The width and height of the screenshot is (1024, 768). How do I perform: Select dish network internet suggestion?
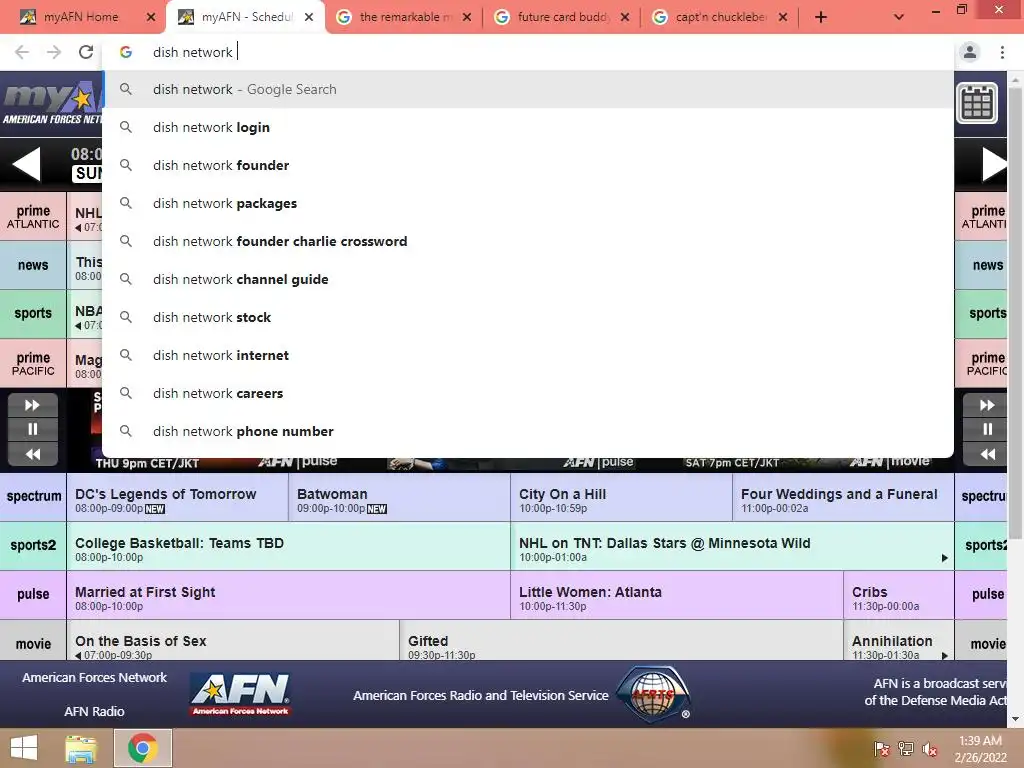[x=528, y=355]
